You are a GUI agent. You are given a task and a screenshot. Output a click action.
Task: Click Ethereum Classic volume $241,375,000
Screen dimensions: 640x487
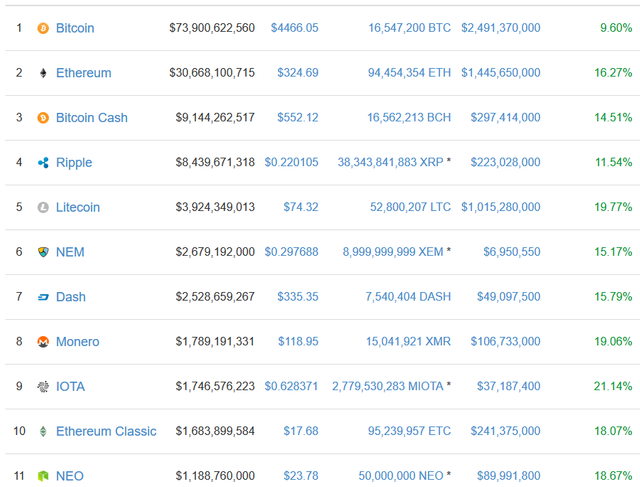[x=505, y=431]
